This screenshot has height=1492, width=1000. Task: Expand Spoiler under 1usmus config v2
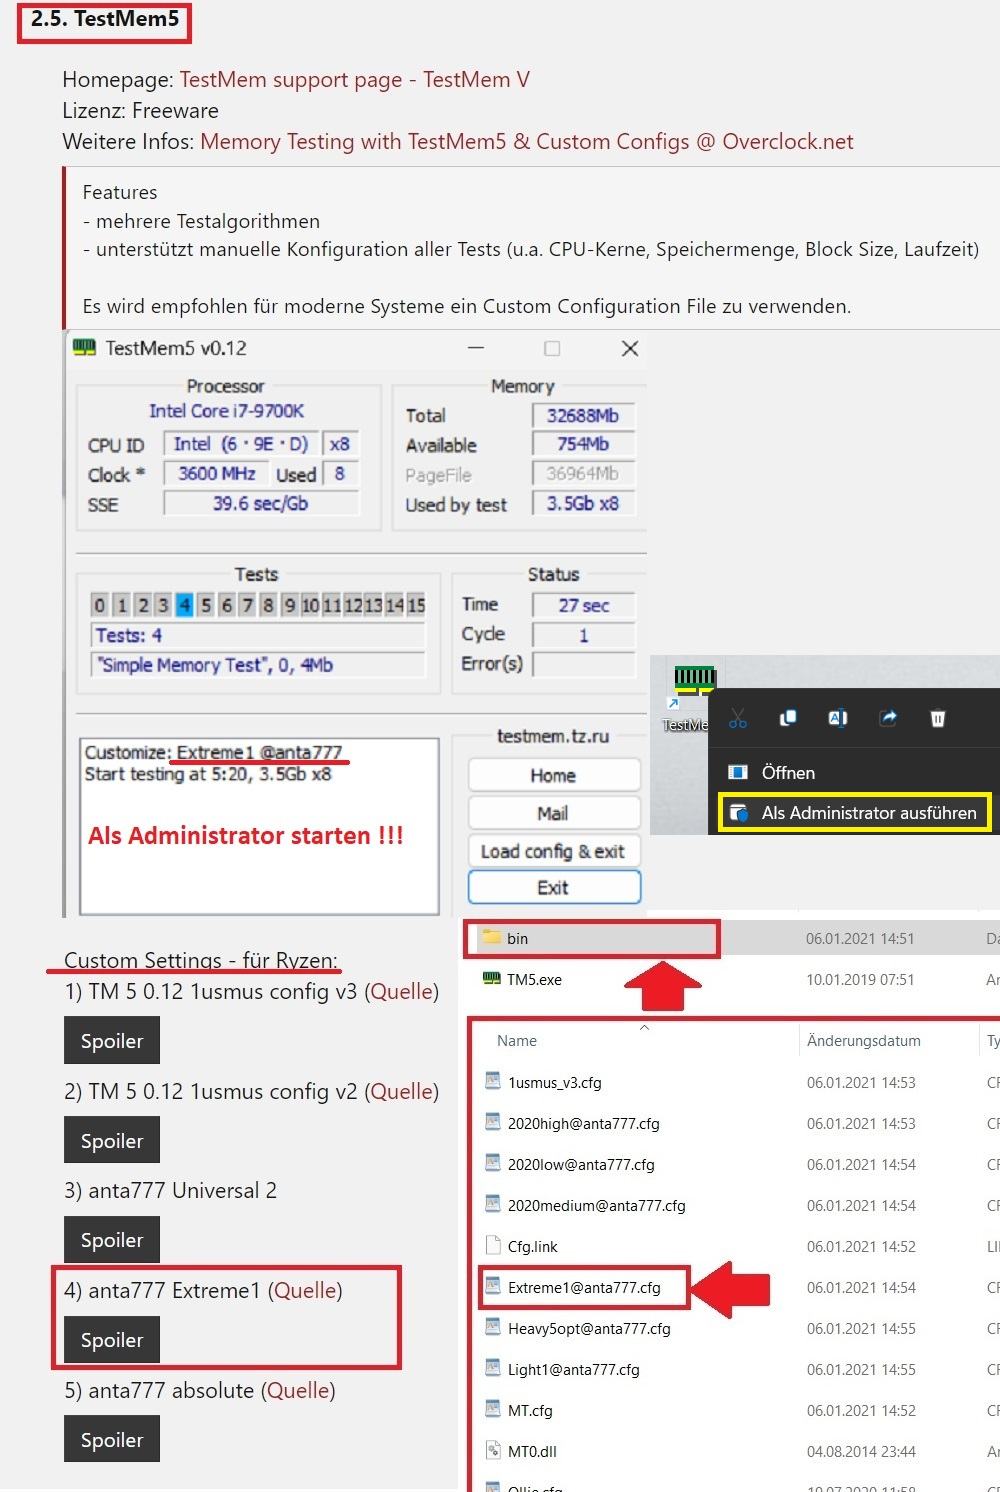[x=112, y=1141]
